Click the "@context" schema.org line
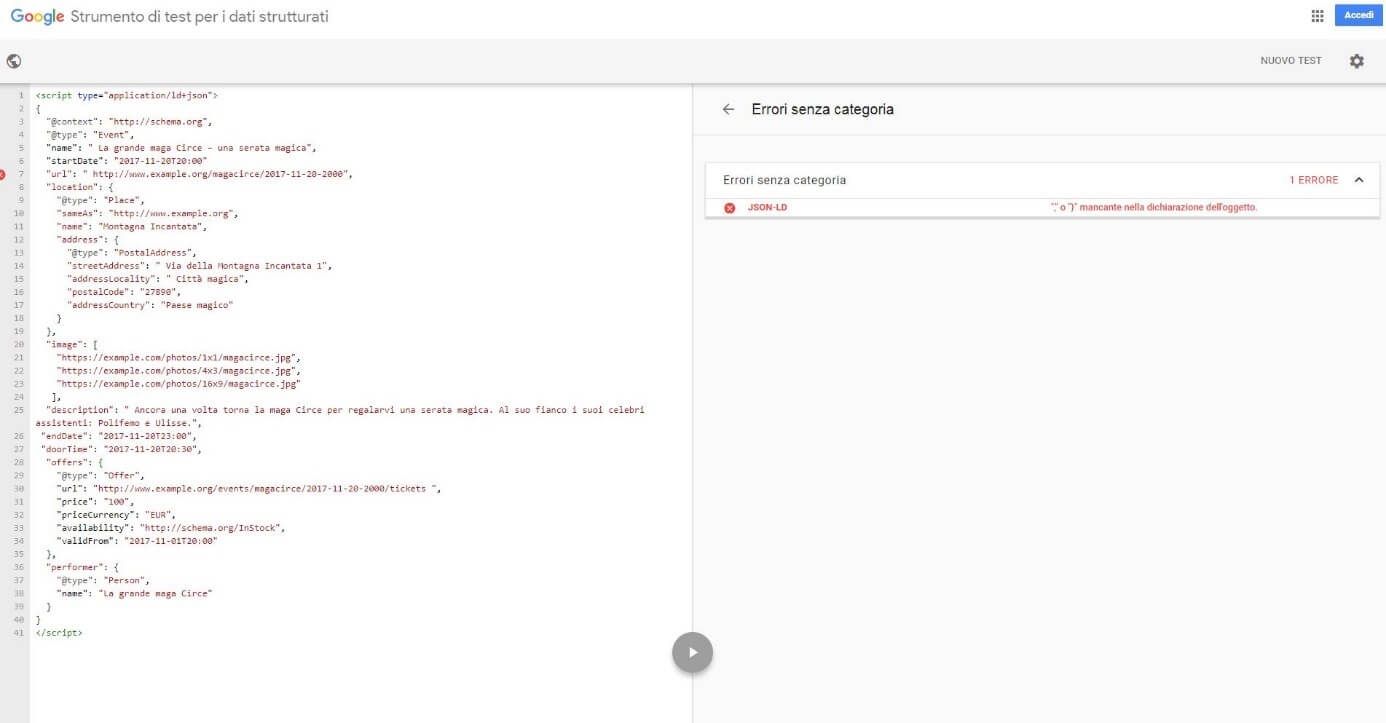The height and width of the screenshot is (723, 1386). click(129, 121)
